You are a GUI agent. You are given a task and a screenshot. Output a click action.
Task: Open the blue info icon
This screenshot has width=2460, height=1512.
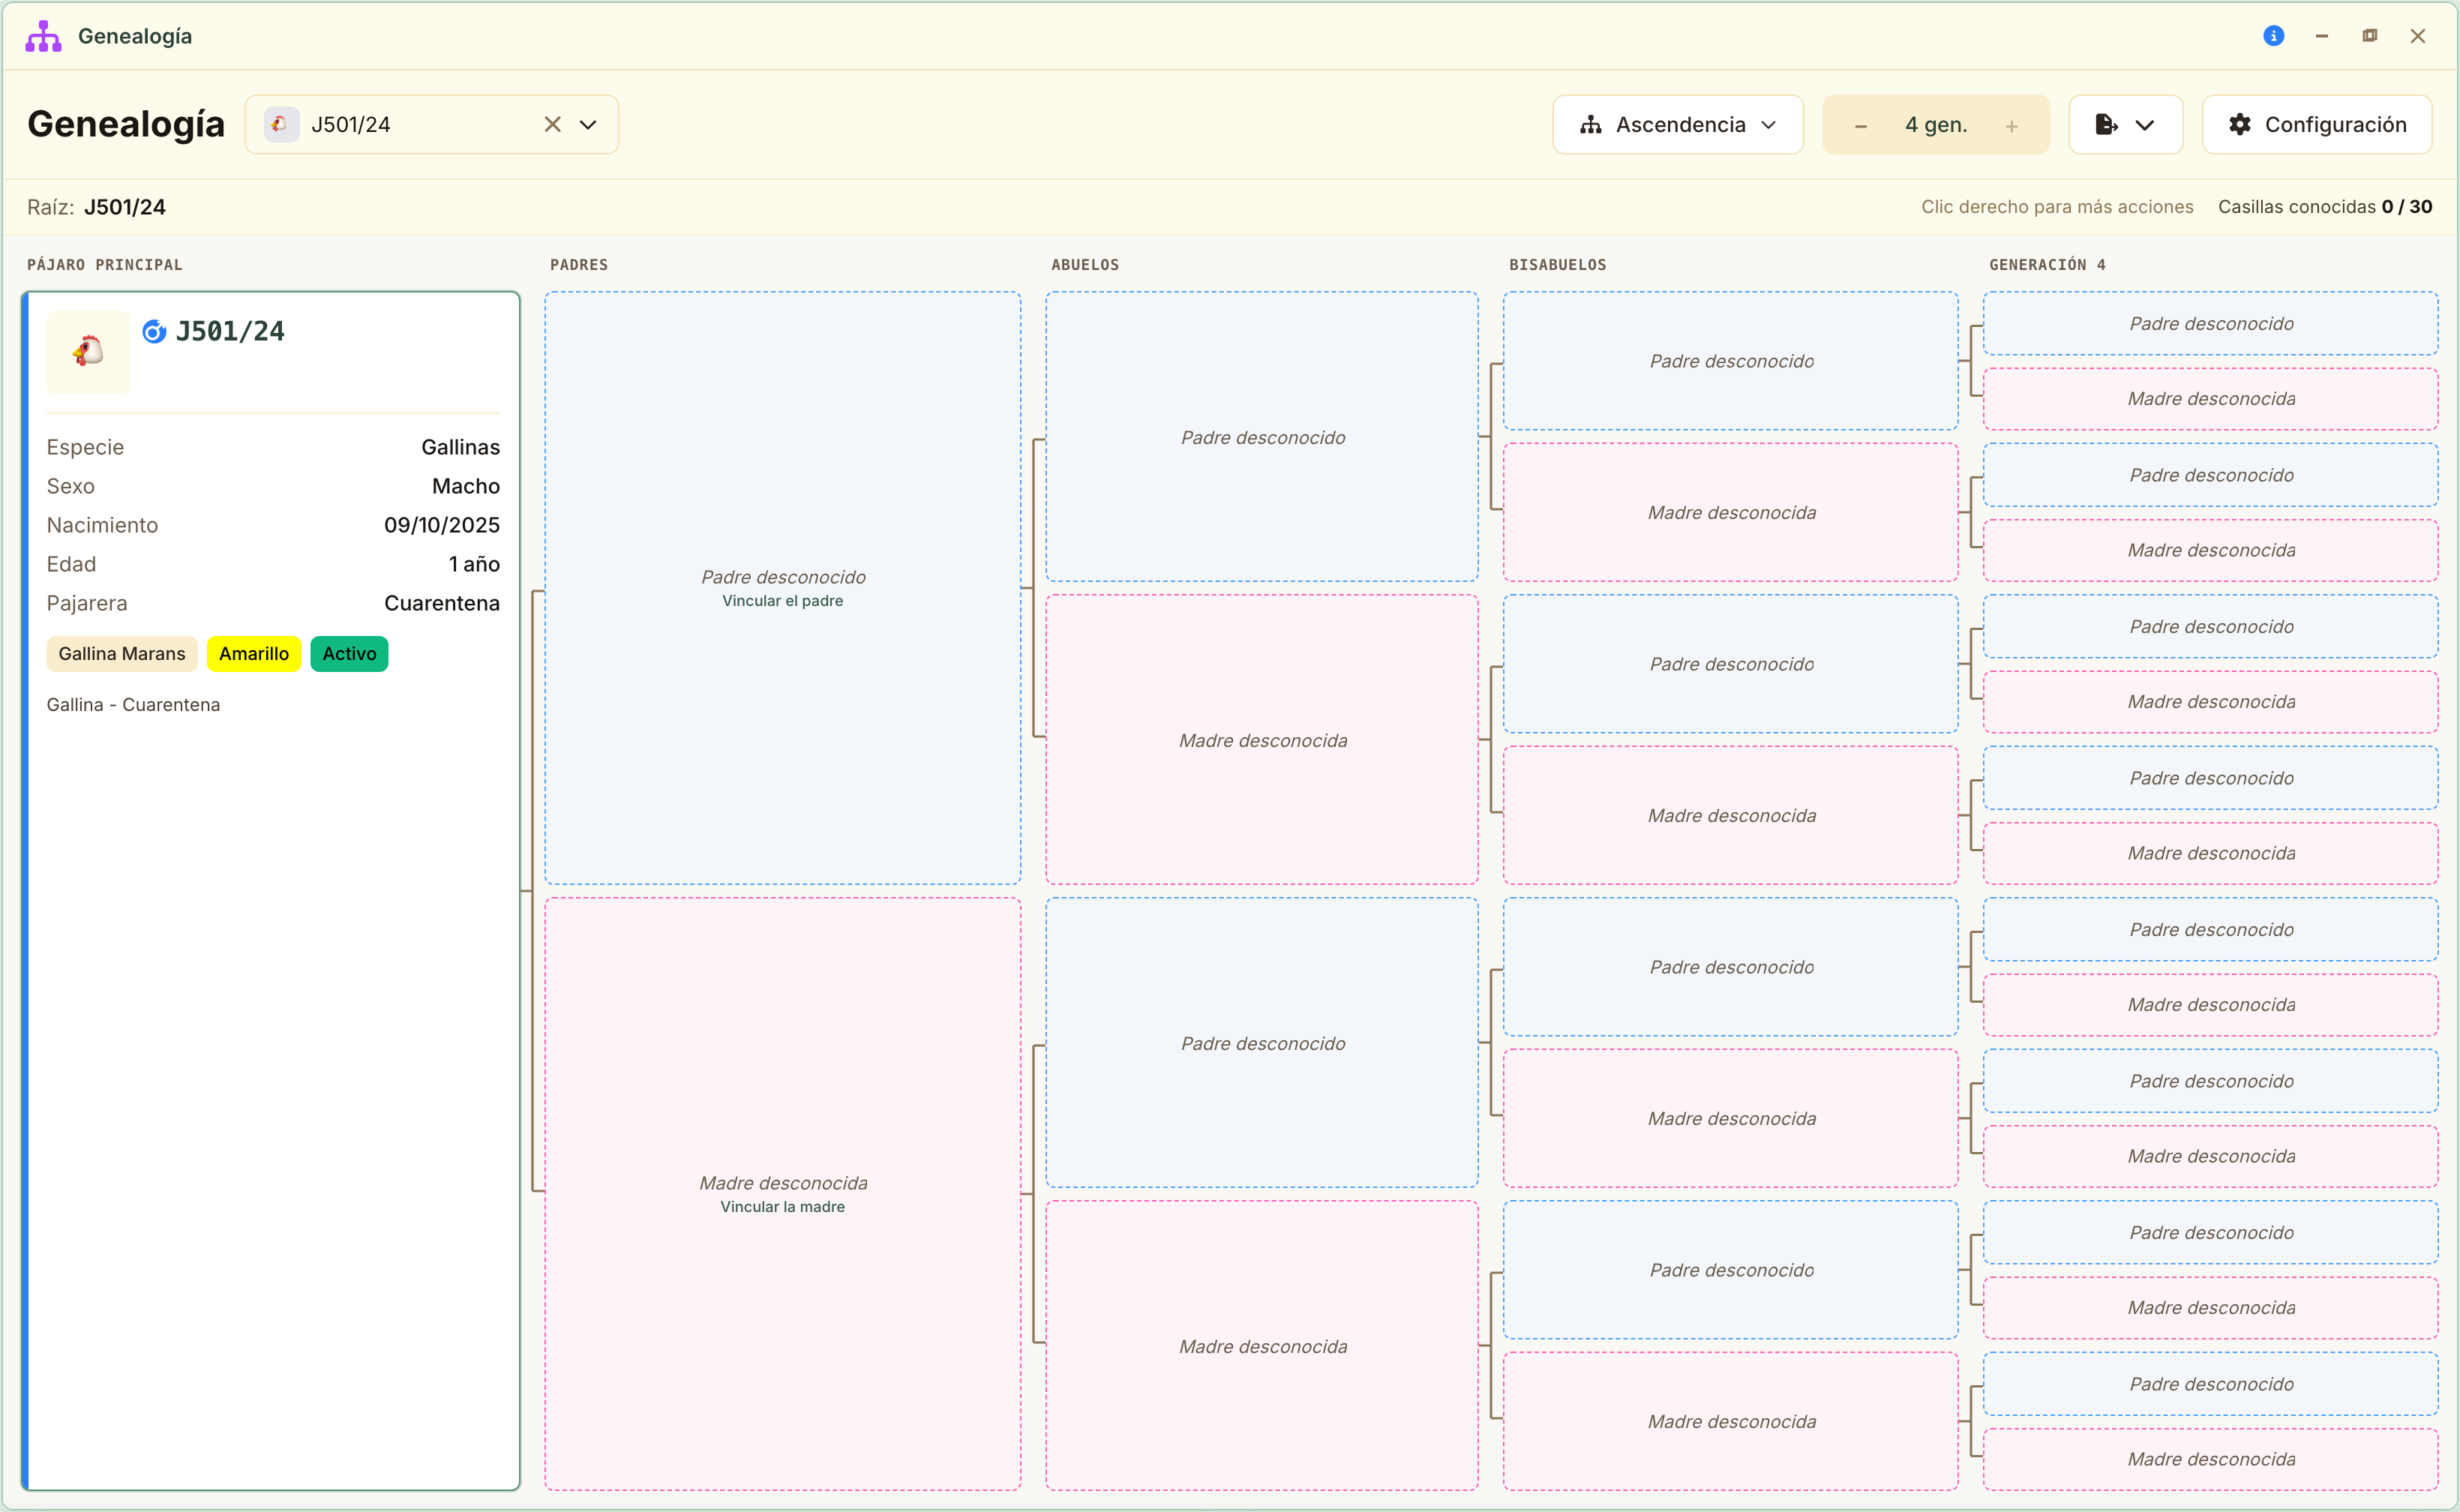[x=2273, y=36]
